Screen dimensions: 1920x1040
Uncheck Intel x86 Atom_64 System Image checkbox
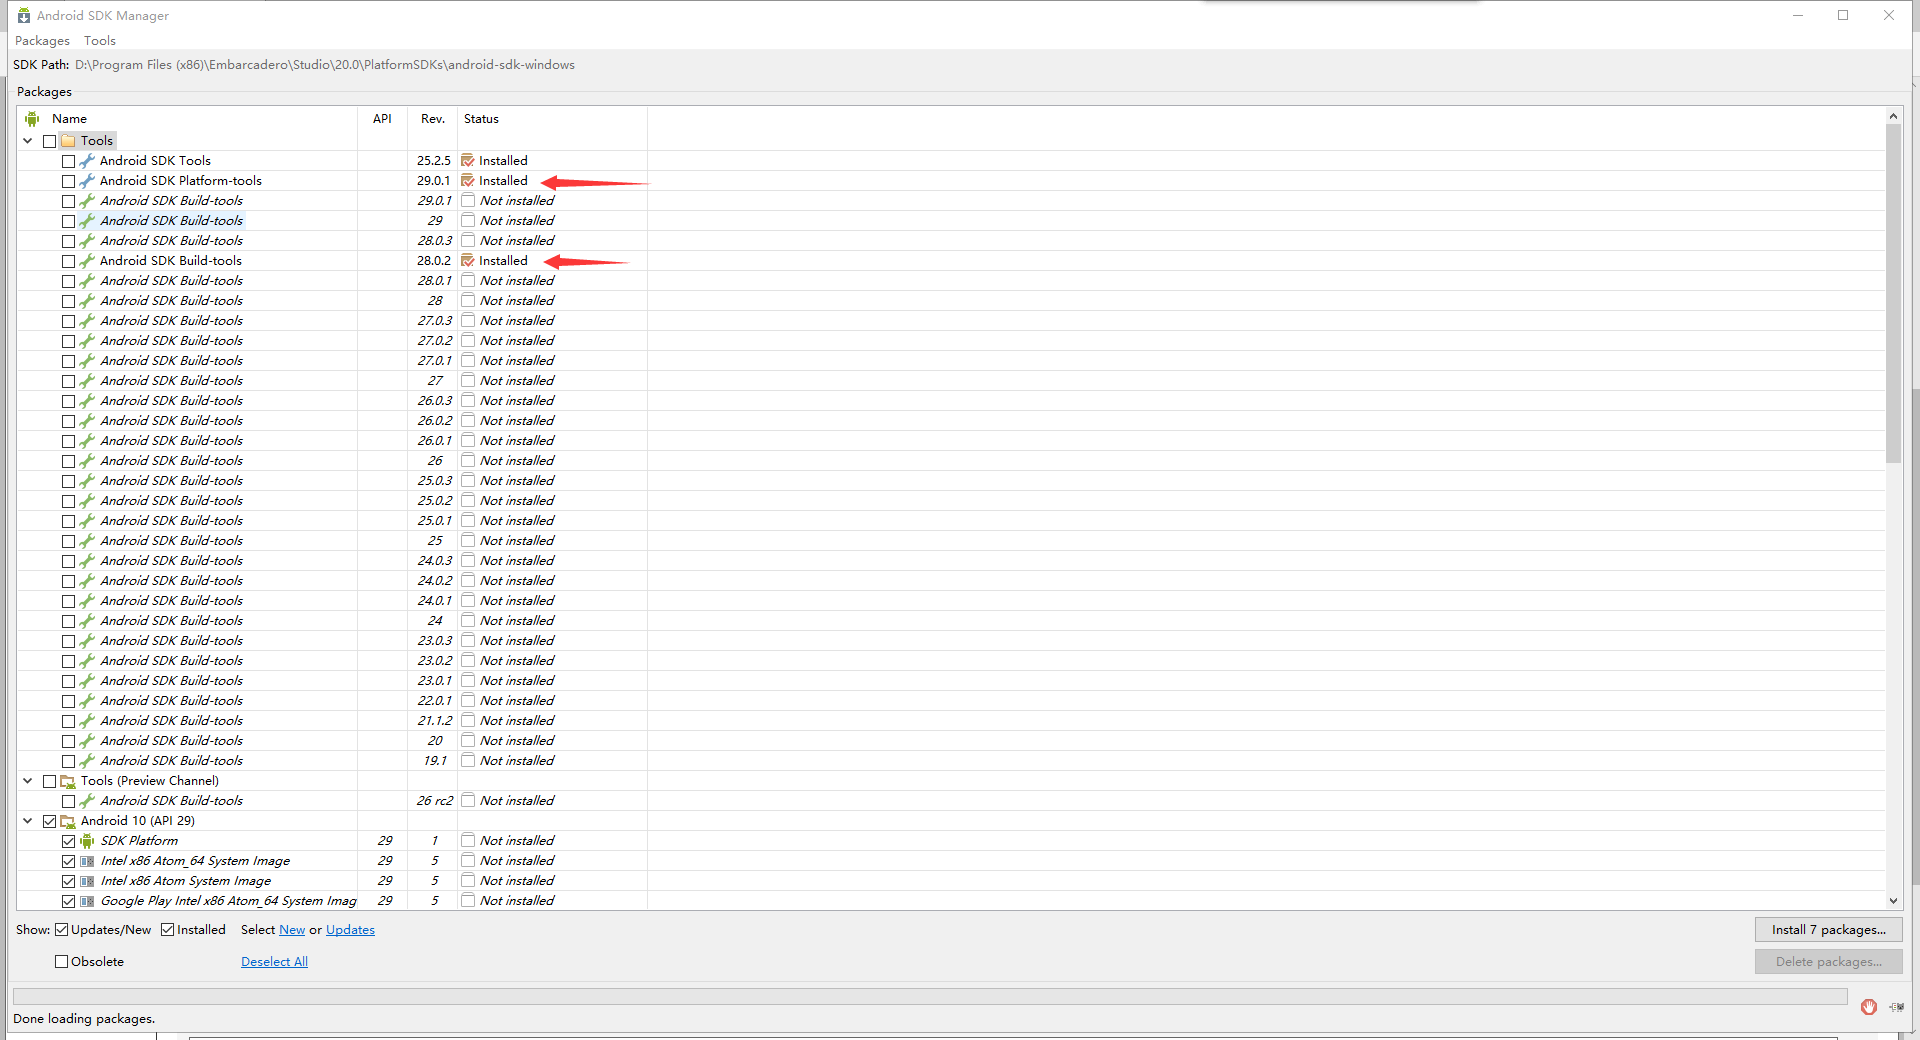click(x=68, y=861)
